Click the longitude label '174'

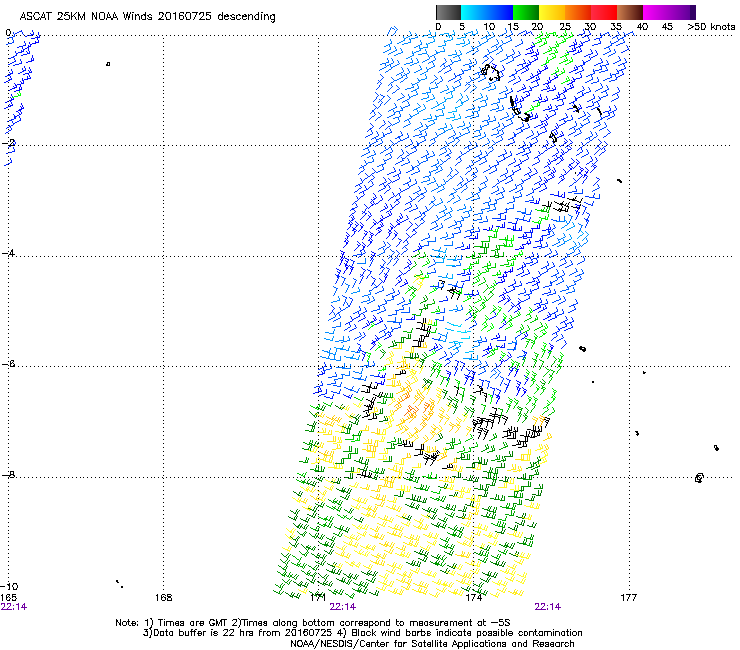[x=473, y=598]
